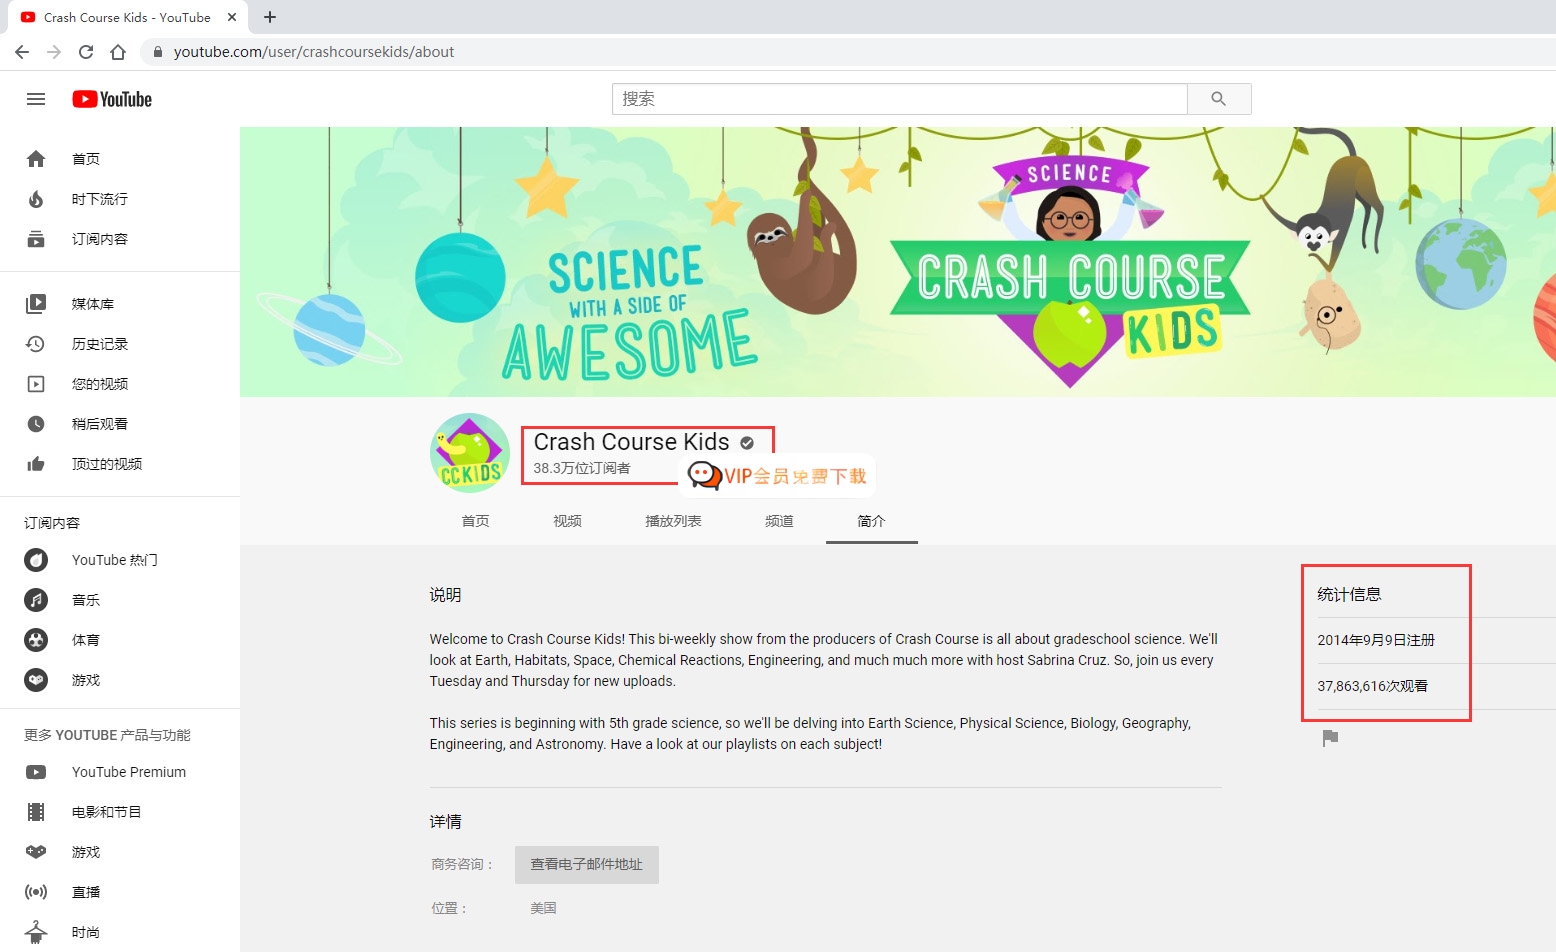Click the flame icon for 时下流行
The width and height of the screenshot is (1556, 952).
(36, 199)
